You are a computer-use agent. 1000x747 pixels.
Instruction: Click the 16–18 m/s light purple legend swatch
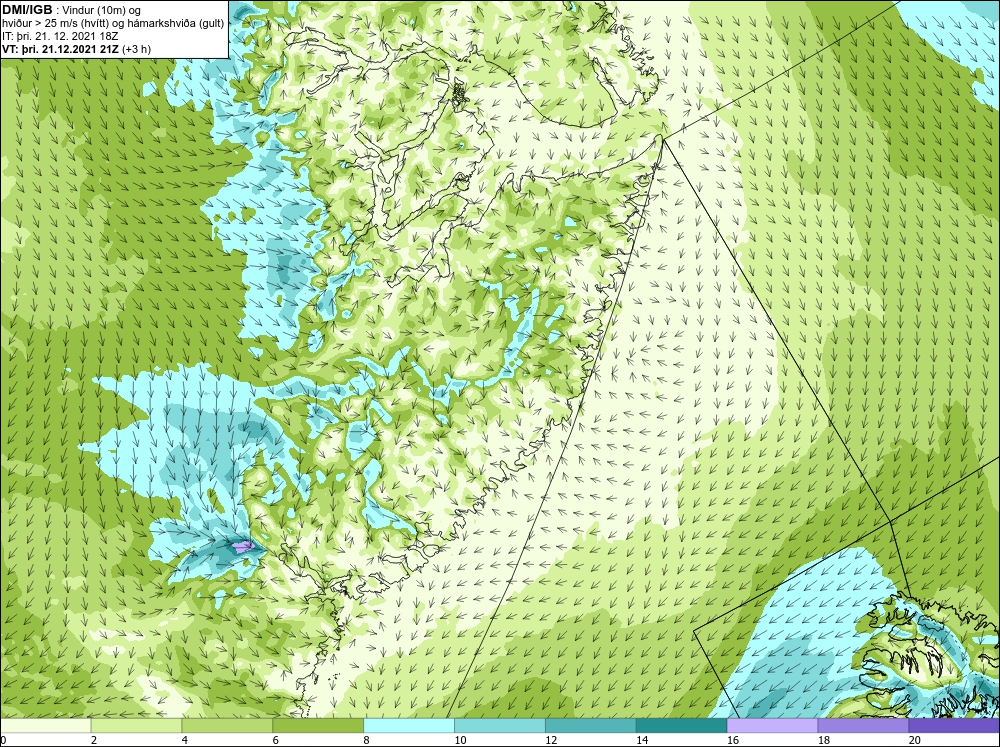tap(772, 726)
